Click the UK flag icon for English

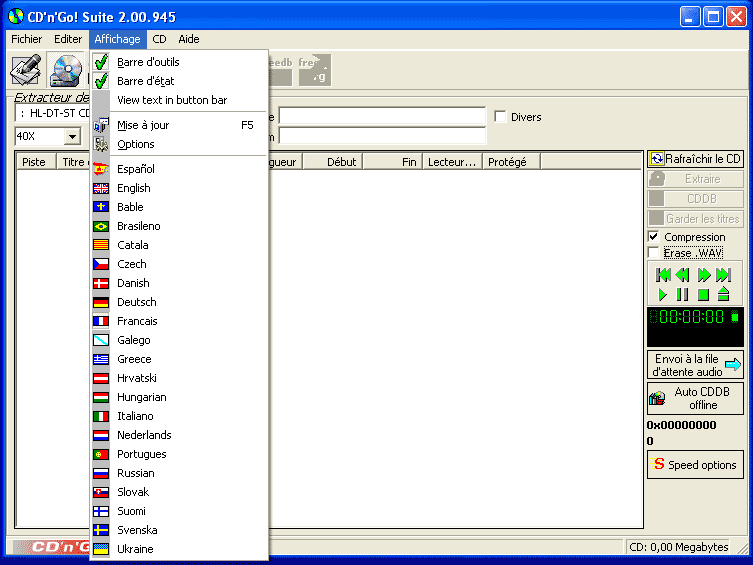(x=101, y=188)
